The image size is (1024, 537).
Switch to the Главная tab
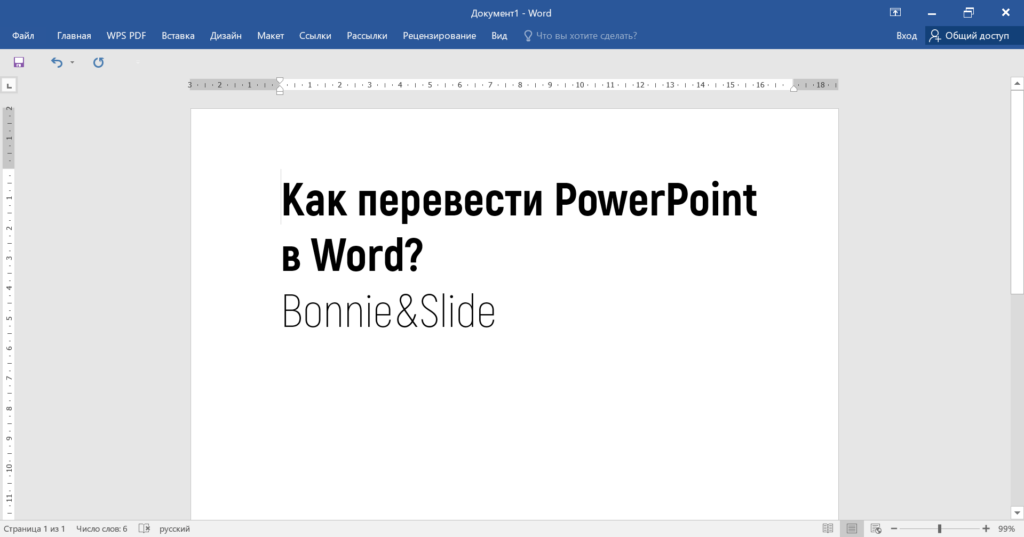74,36
